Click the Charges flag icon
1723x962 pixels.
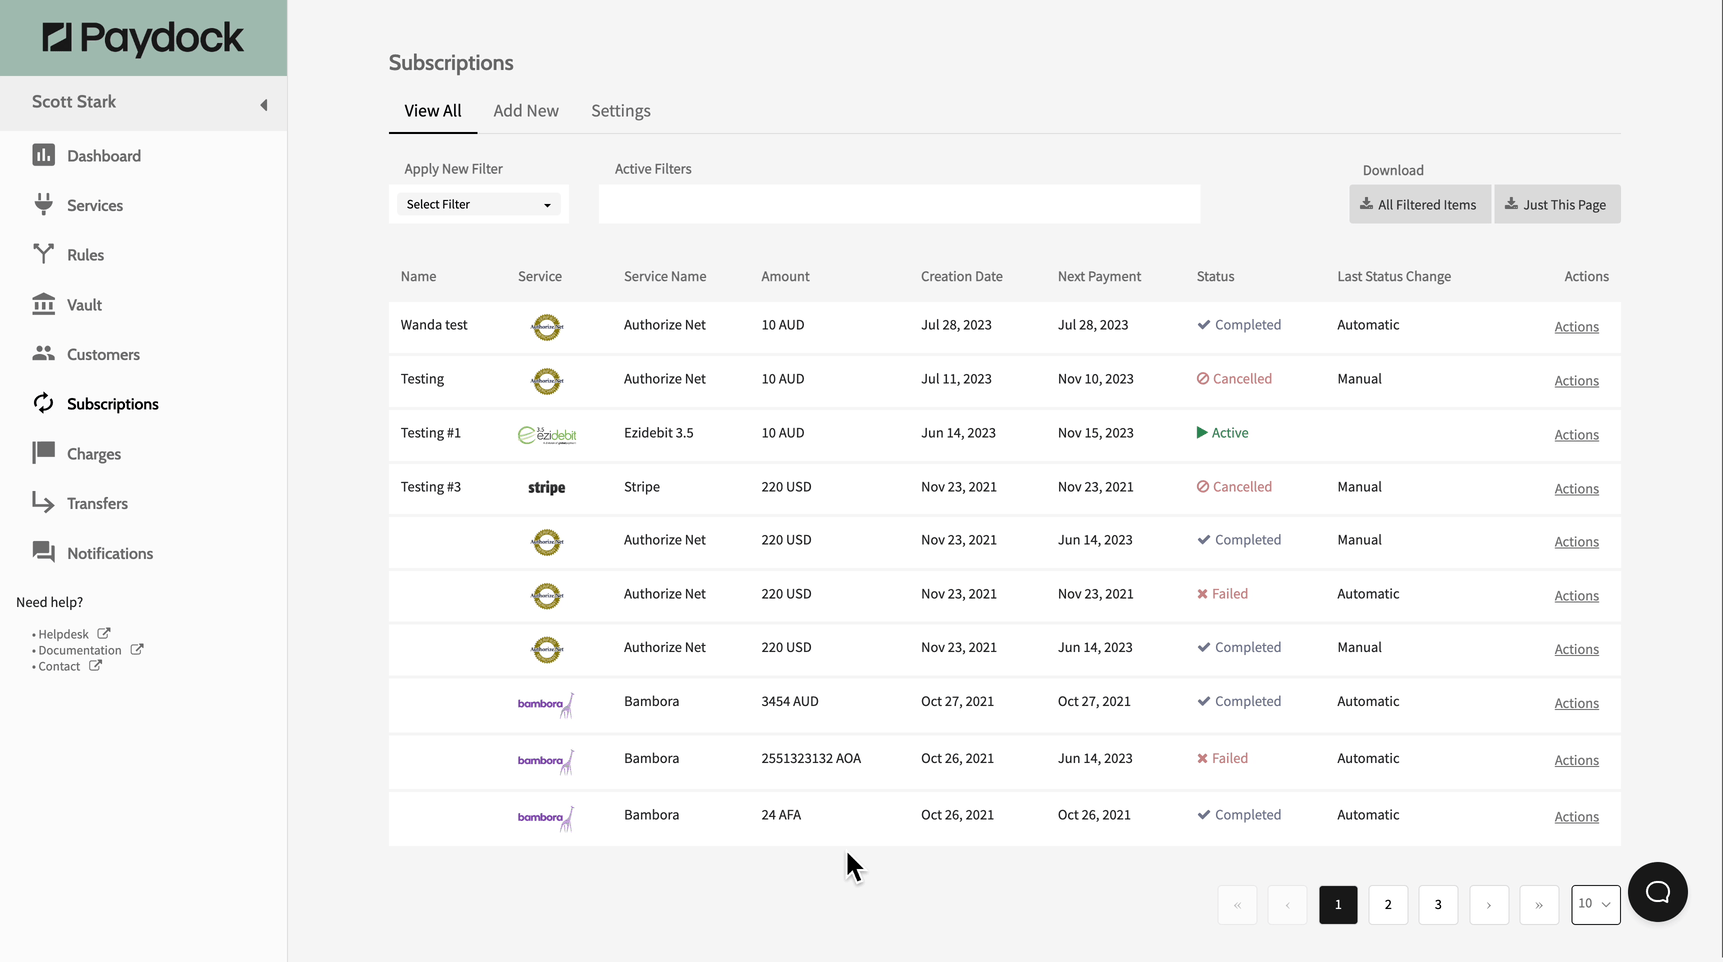(43, 453)
